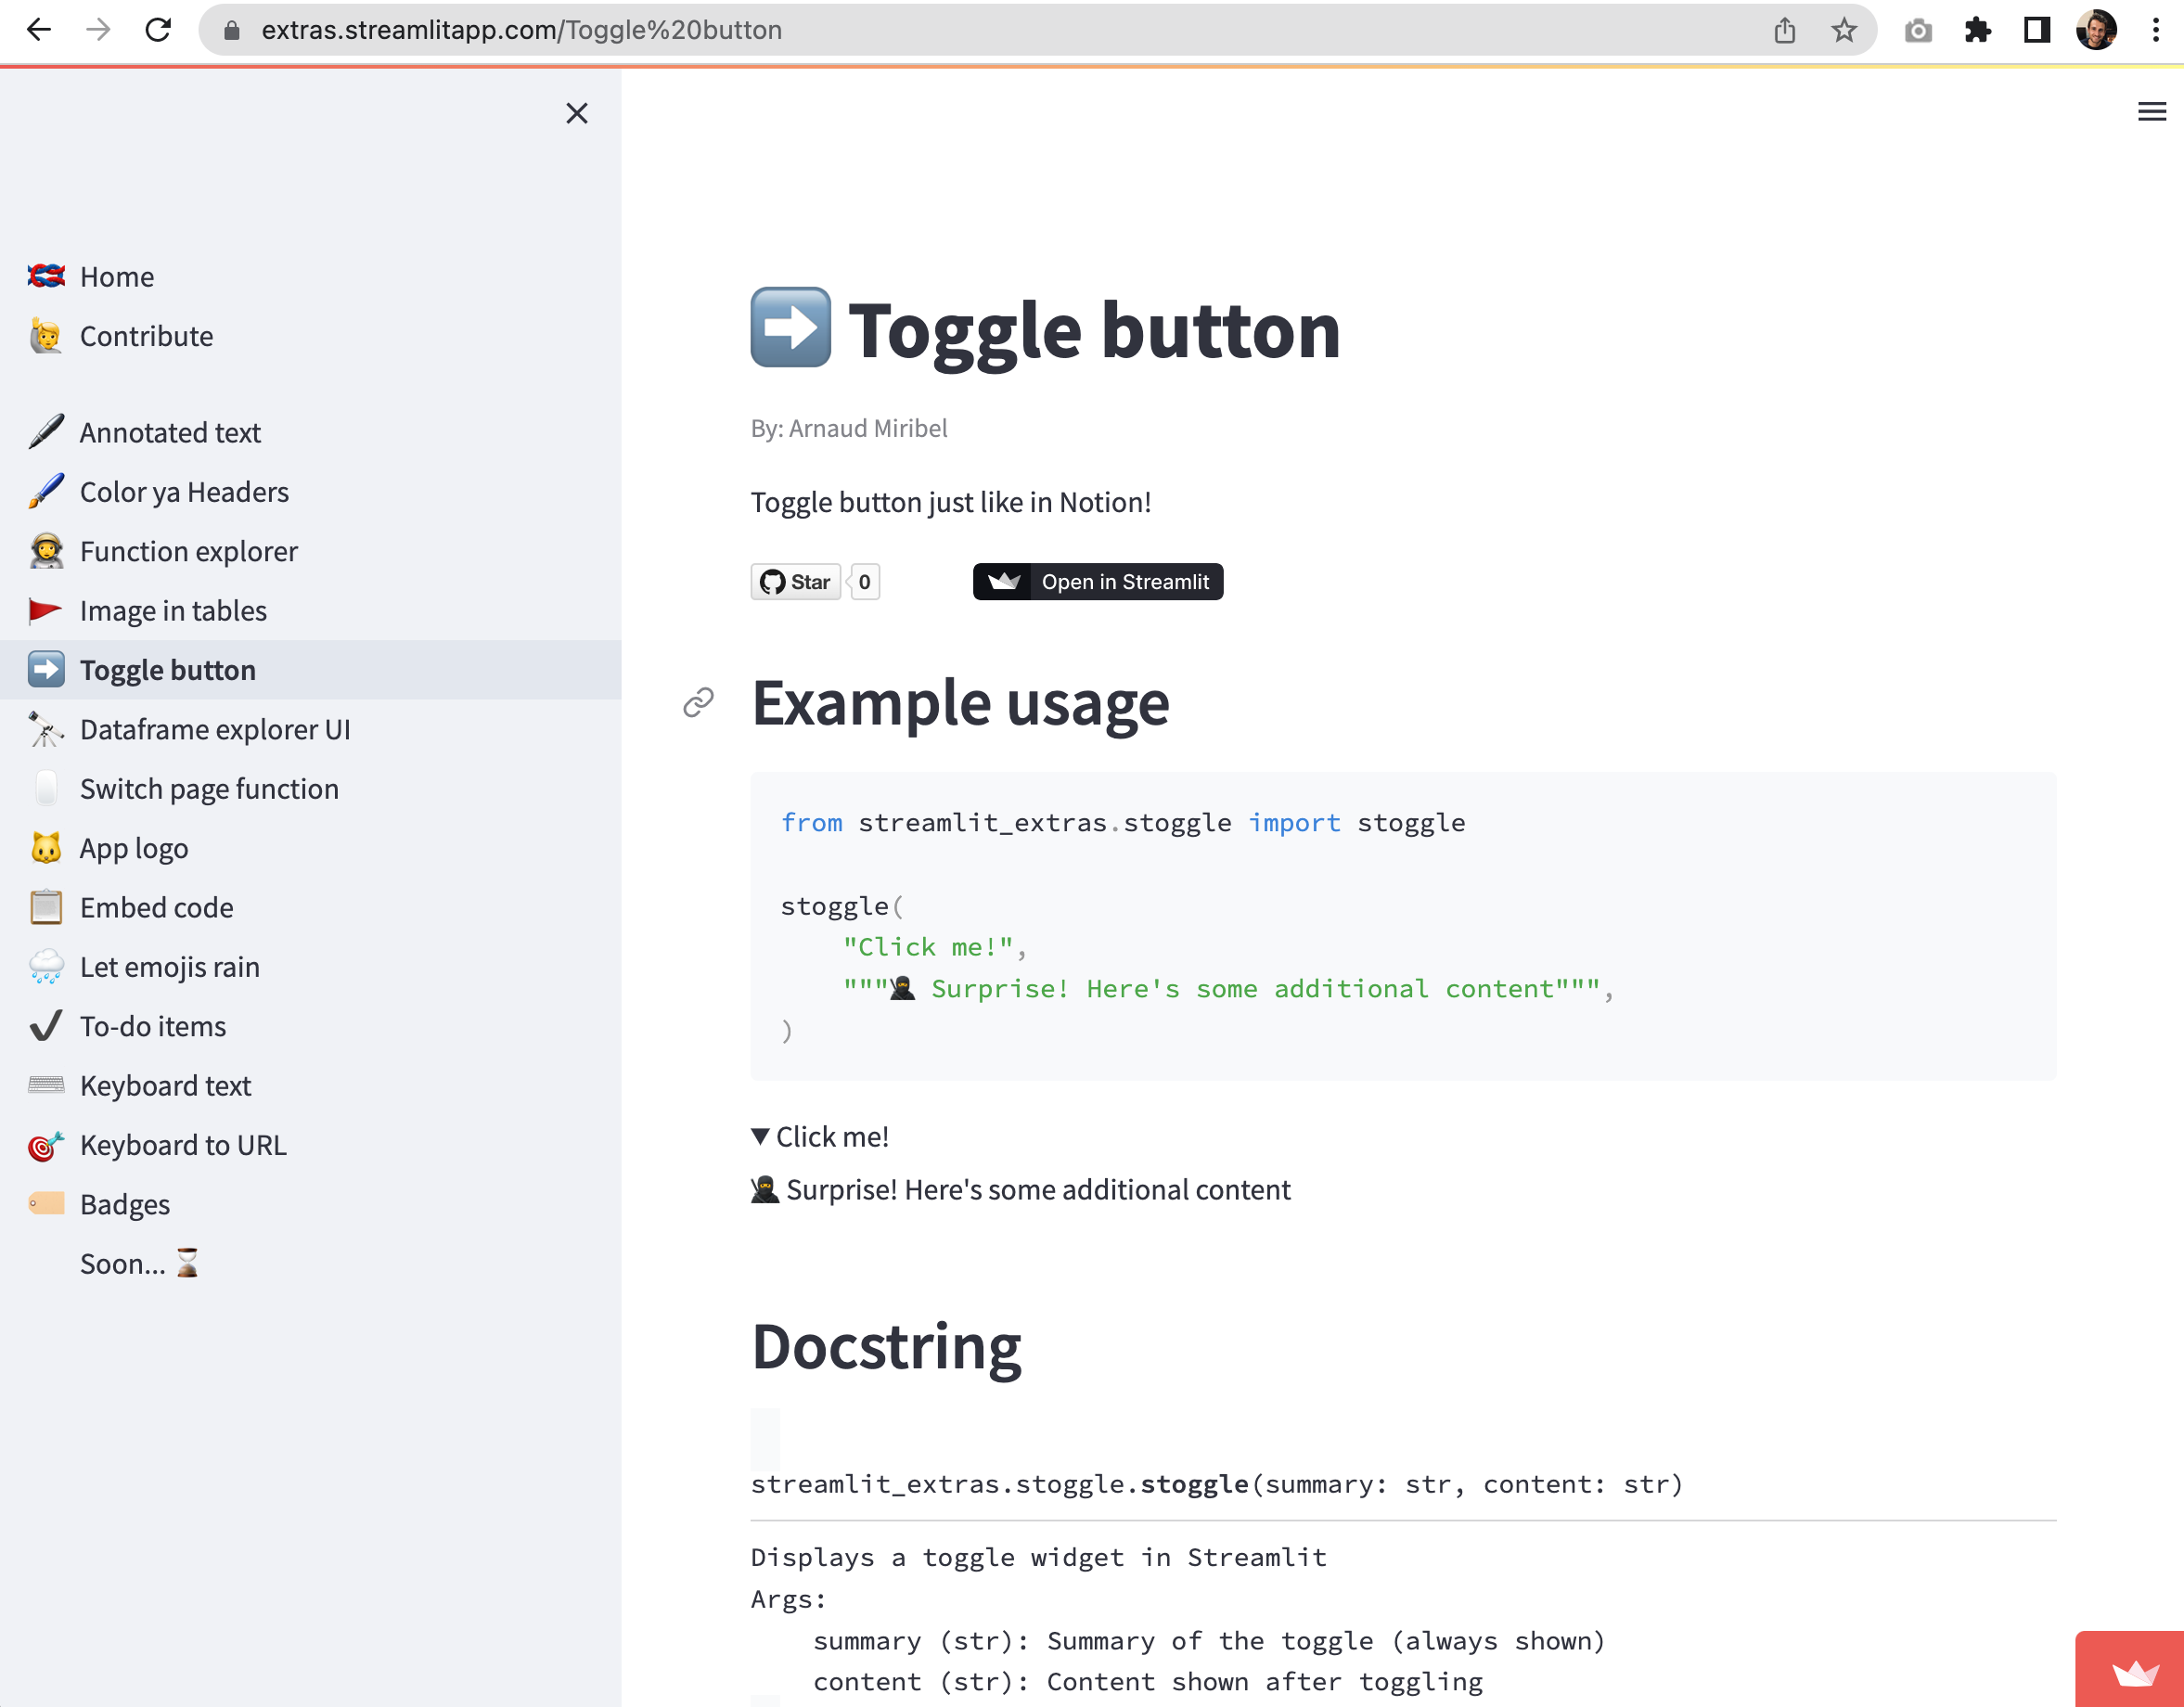Go to Dataframe explorer UI page
Screen dimensions: 2184x1707
coord(214,730)
